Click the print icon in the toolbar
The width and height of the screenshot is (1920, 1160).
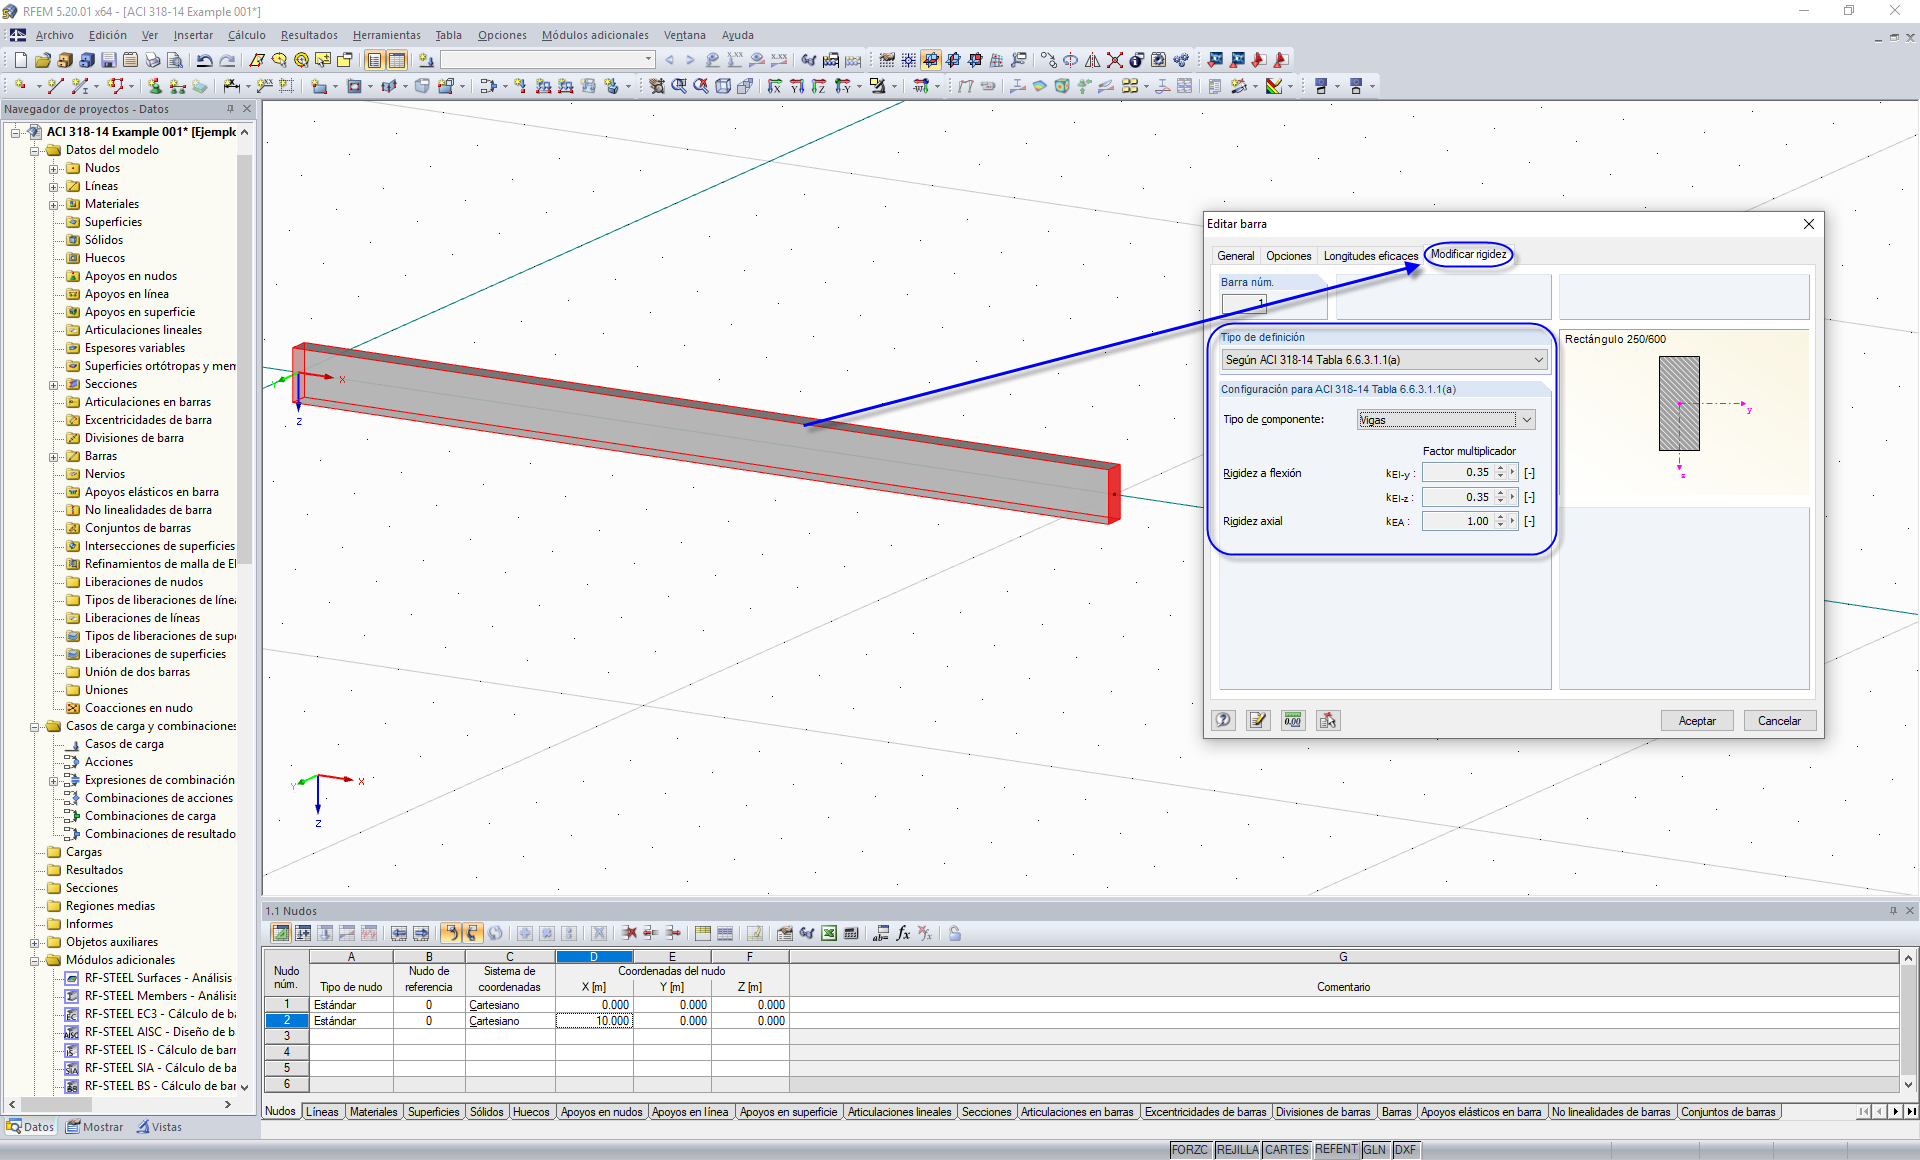(x=152, y=60)
